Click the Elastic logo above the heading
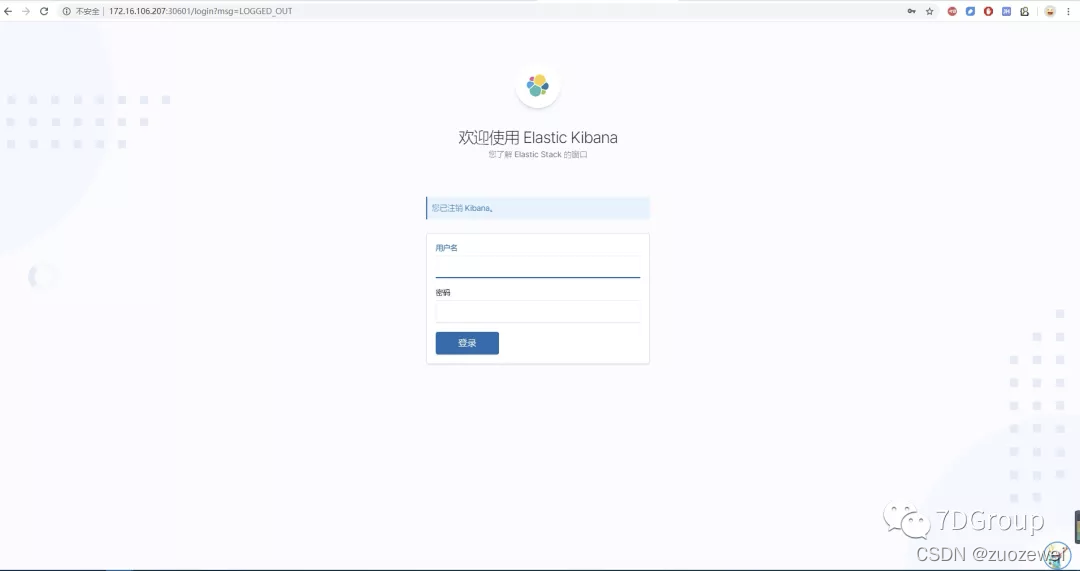The image size is (1080, 571). point(538,85)
